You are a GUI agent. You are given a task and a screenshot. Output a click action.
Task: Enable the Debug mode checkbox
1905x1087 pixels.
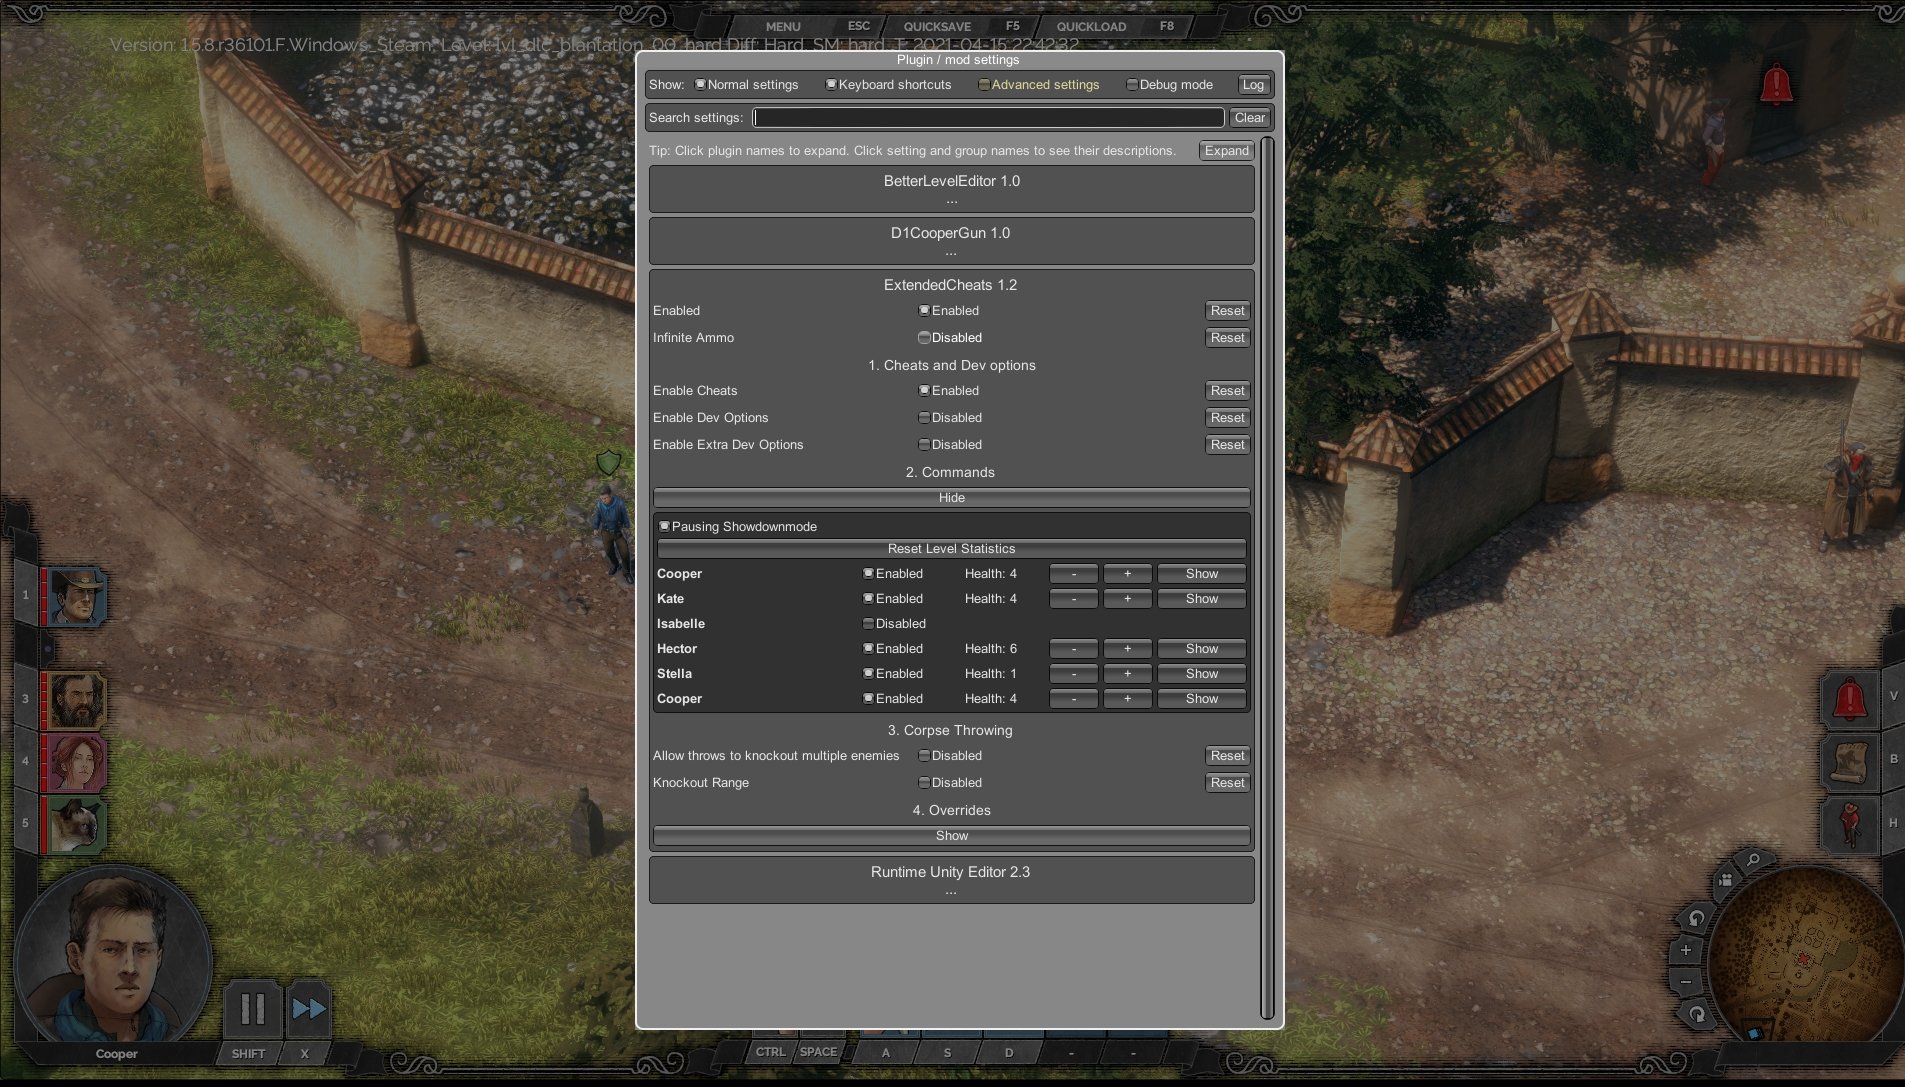coord(1132,85)
